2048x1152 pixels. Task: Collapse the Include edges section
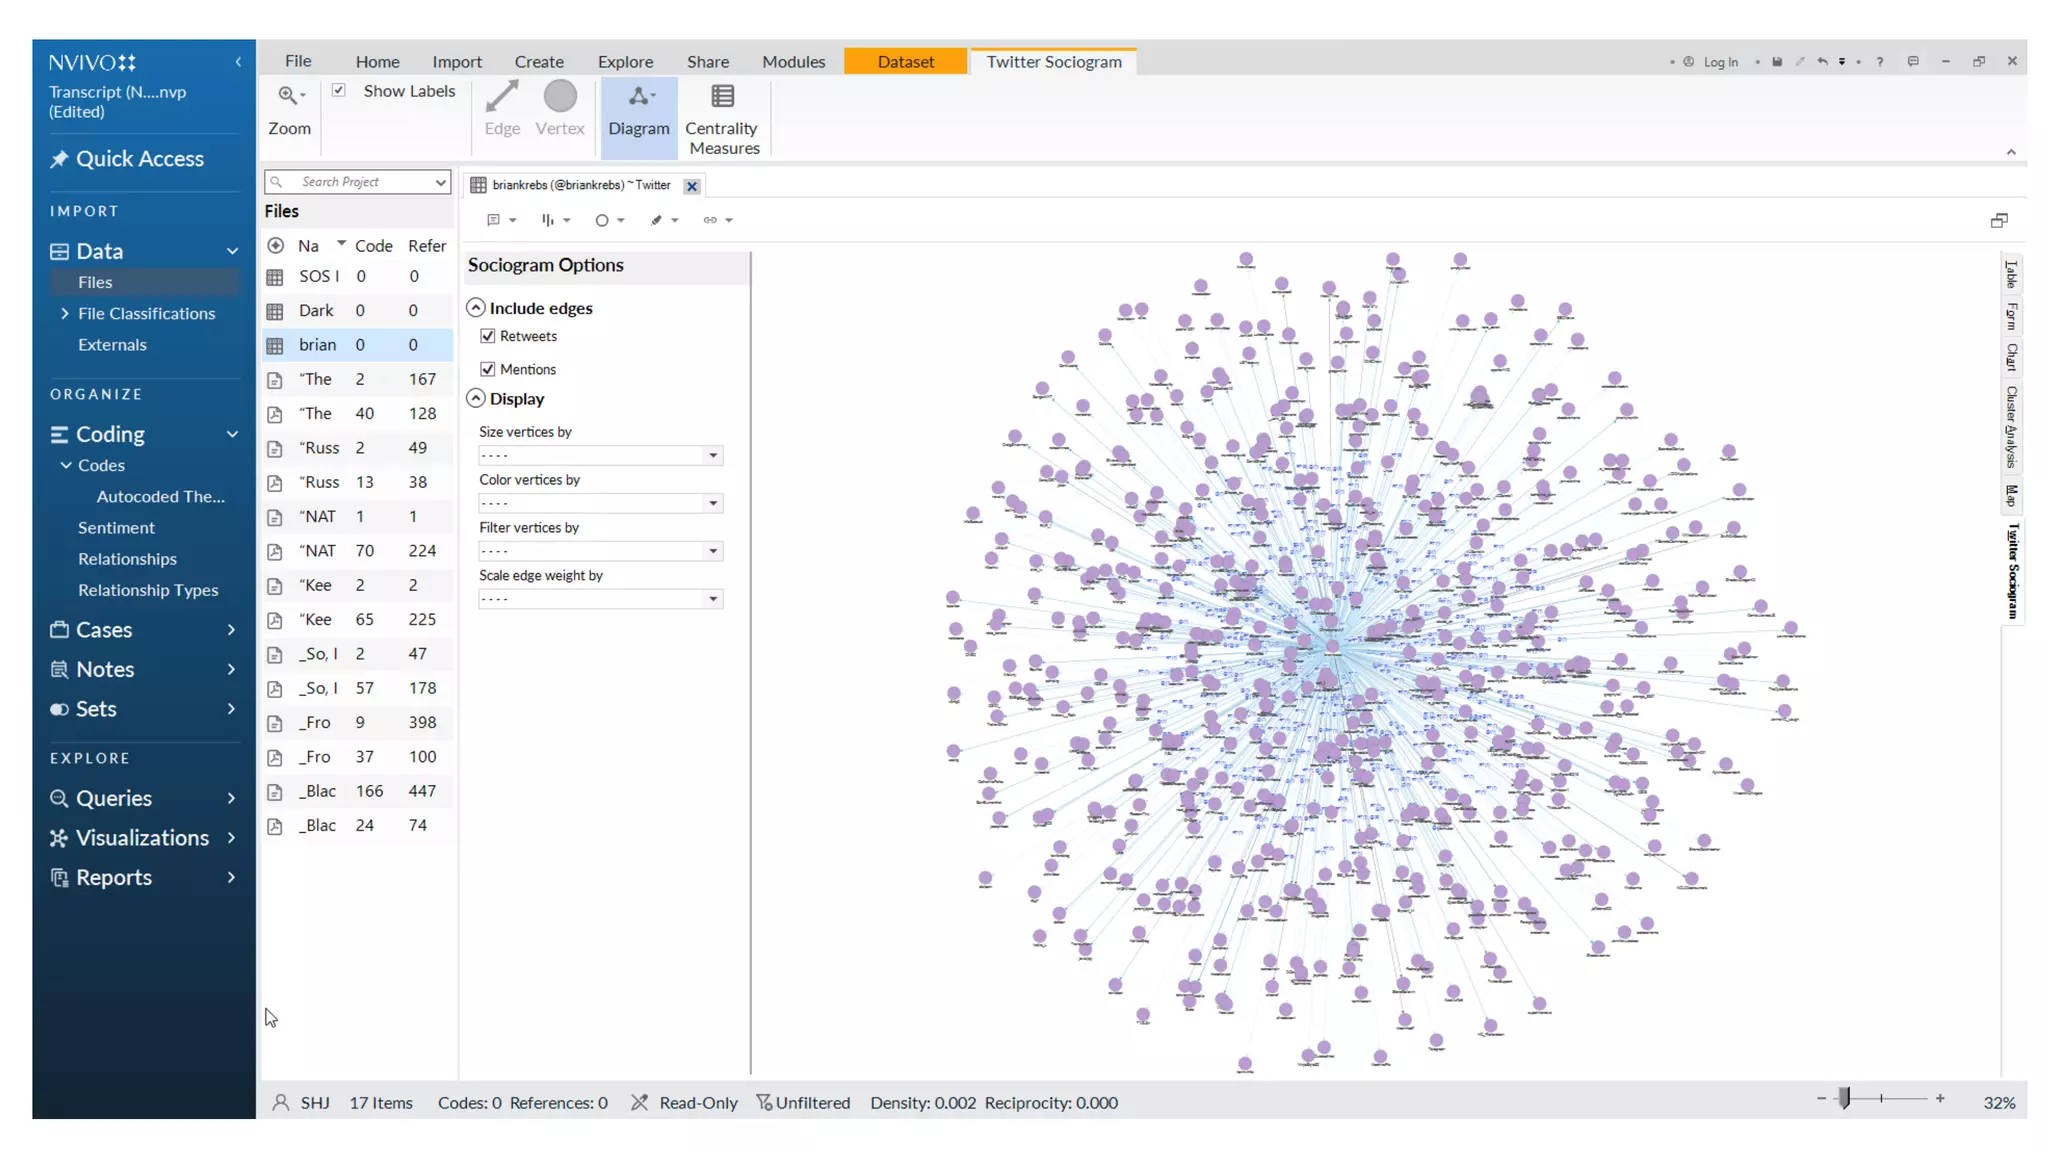476,308
